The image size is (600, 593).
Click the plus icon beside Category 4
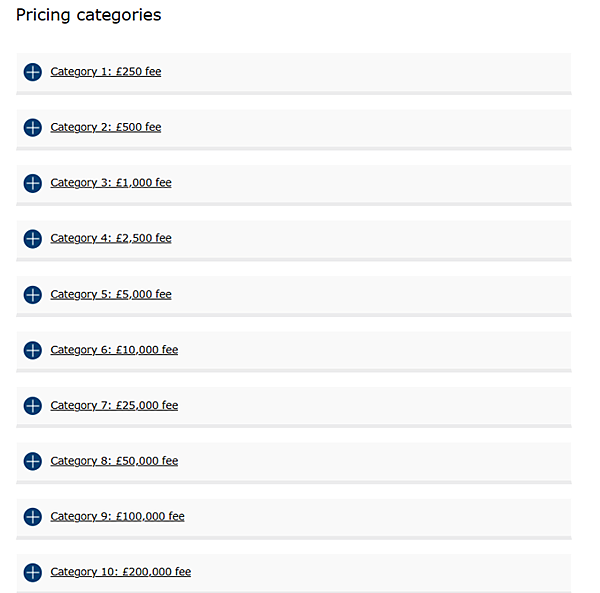point(33,239)
